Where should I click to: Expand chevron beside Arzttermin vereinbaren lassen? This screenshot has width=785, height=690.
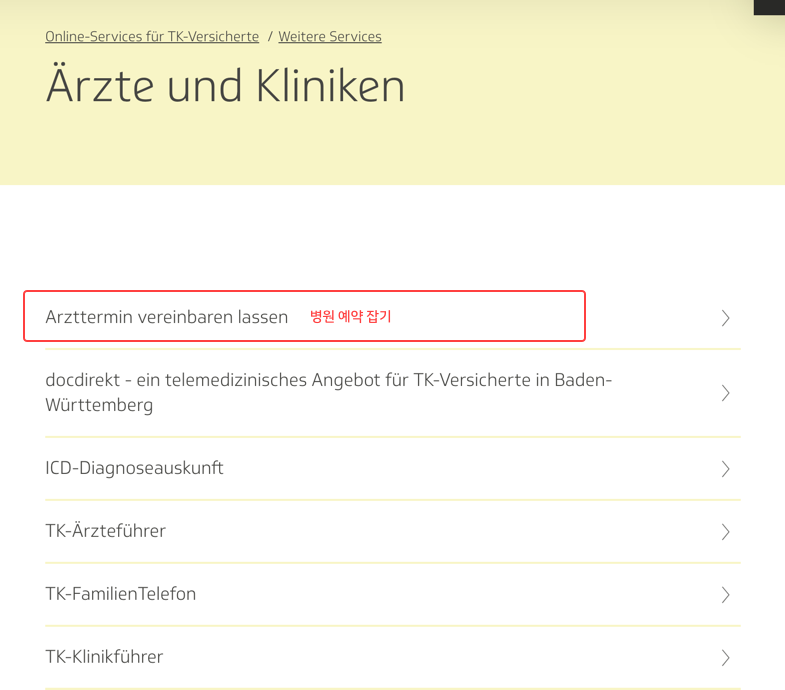coord(725,318)
